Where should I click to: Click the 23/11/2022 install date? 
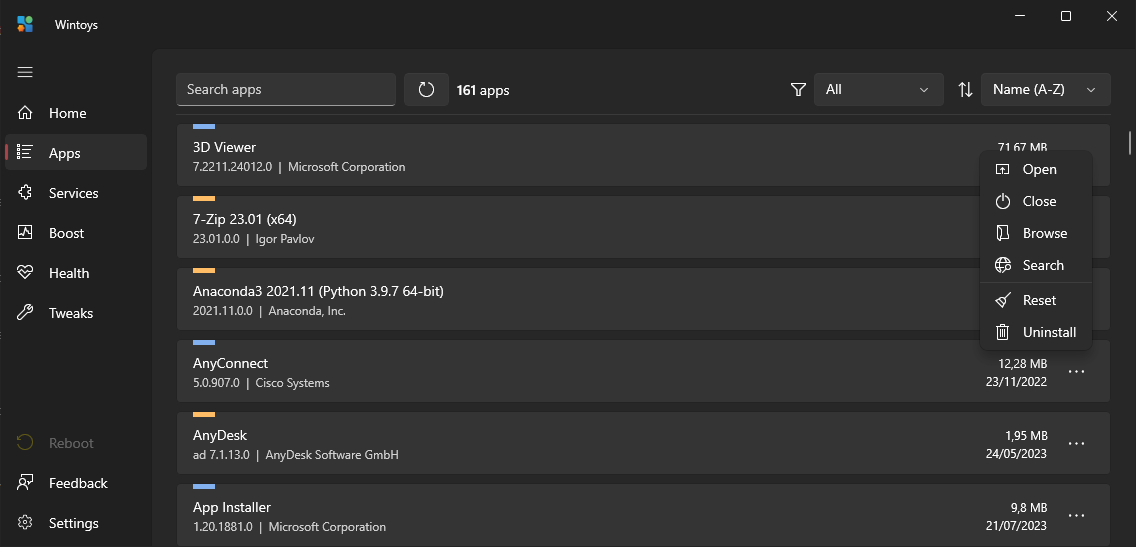[x=1016, y=381]
